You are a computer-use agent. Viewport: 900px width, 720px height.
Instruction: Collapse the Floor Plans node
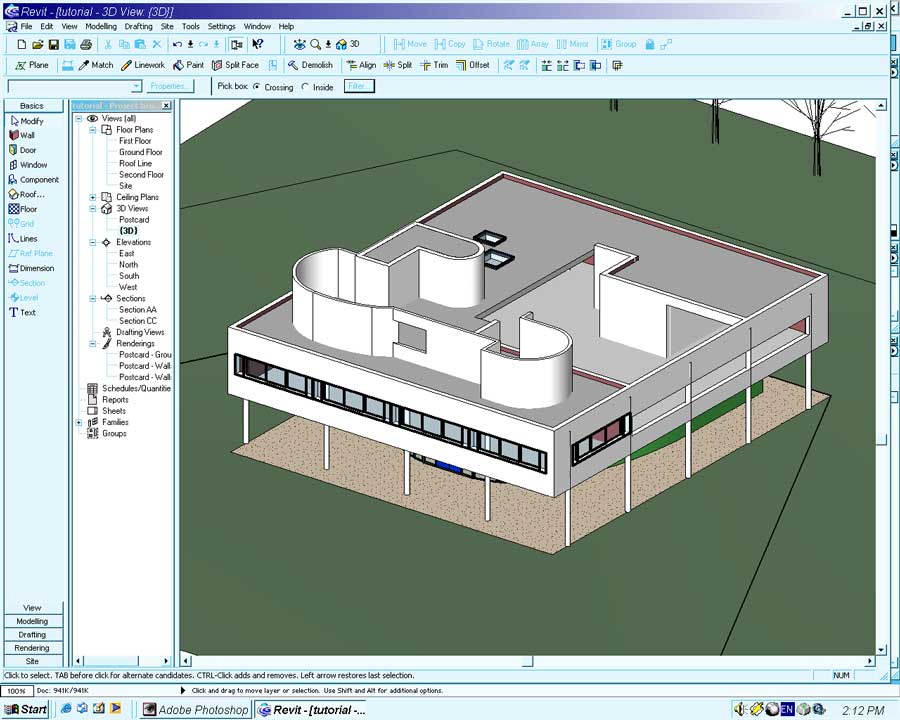click(x=92, y=130)
